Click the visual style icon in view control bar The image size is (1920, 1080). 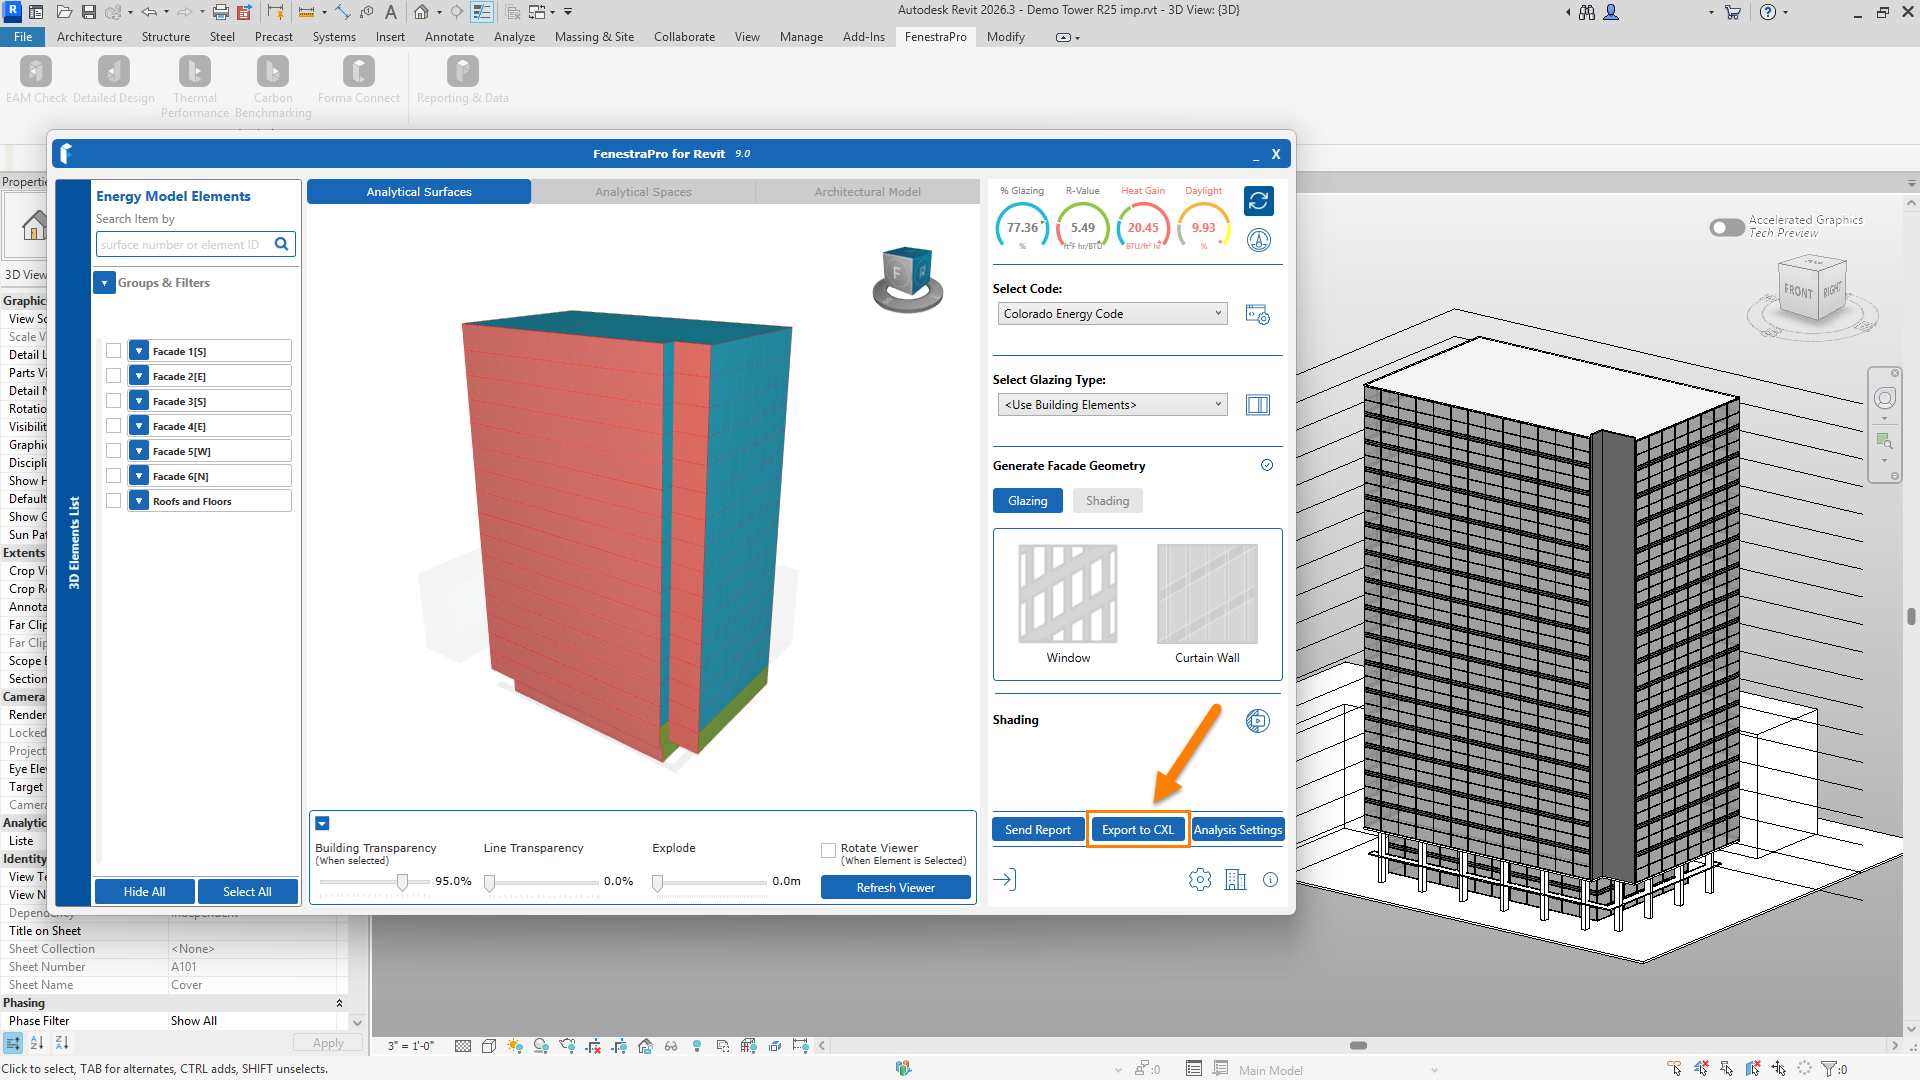pos(489,1046)
